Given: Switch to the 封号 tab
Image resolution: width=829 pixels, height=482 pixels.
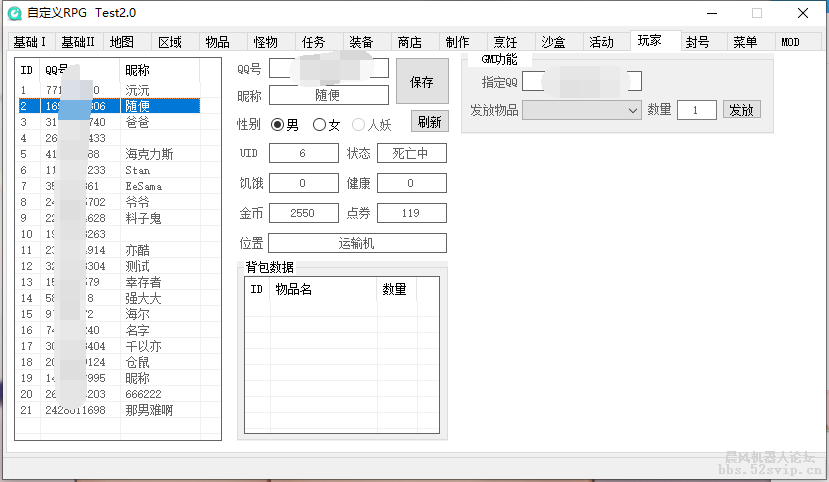Looking at the screenshot, I should pyautogui.click(x=697, y=42).
